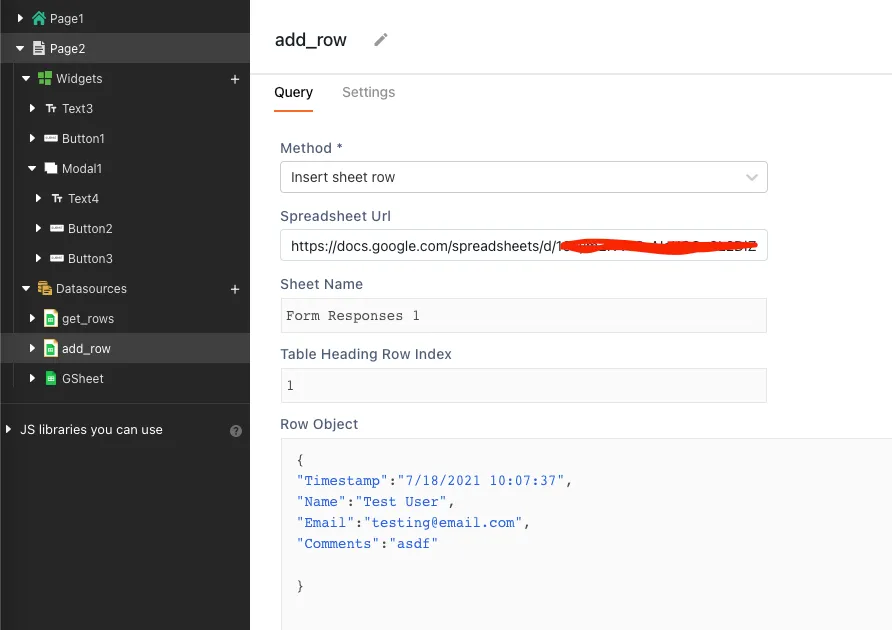Expand the Button1 tree entry

[x=33, y=138]
